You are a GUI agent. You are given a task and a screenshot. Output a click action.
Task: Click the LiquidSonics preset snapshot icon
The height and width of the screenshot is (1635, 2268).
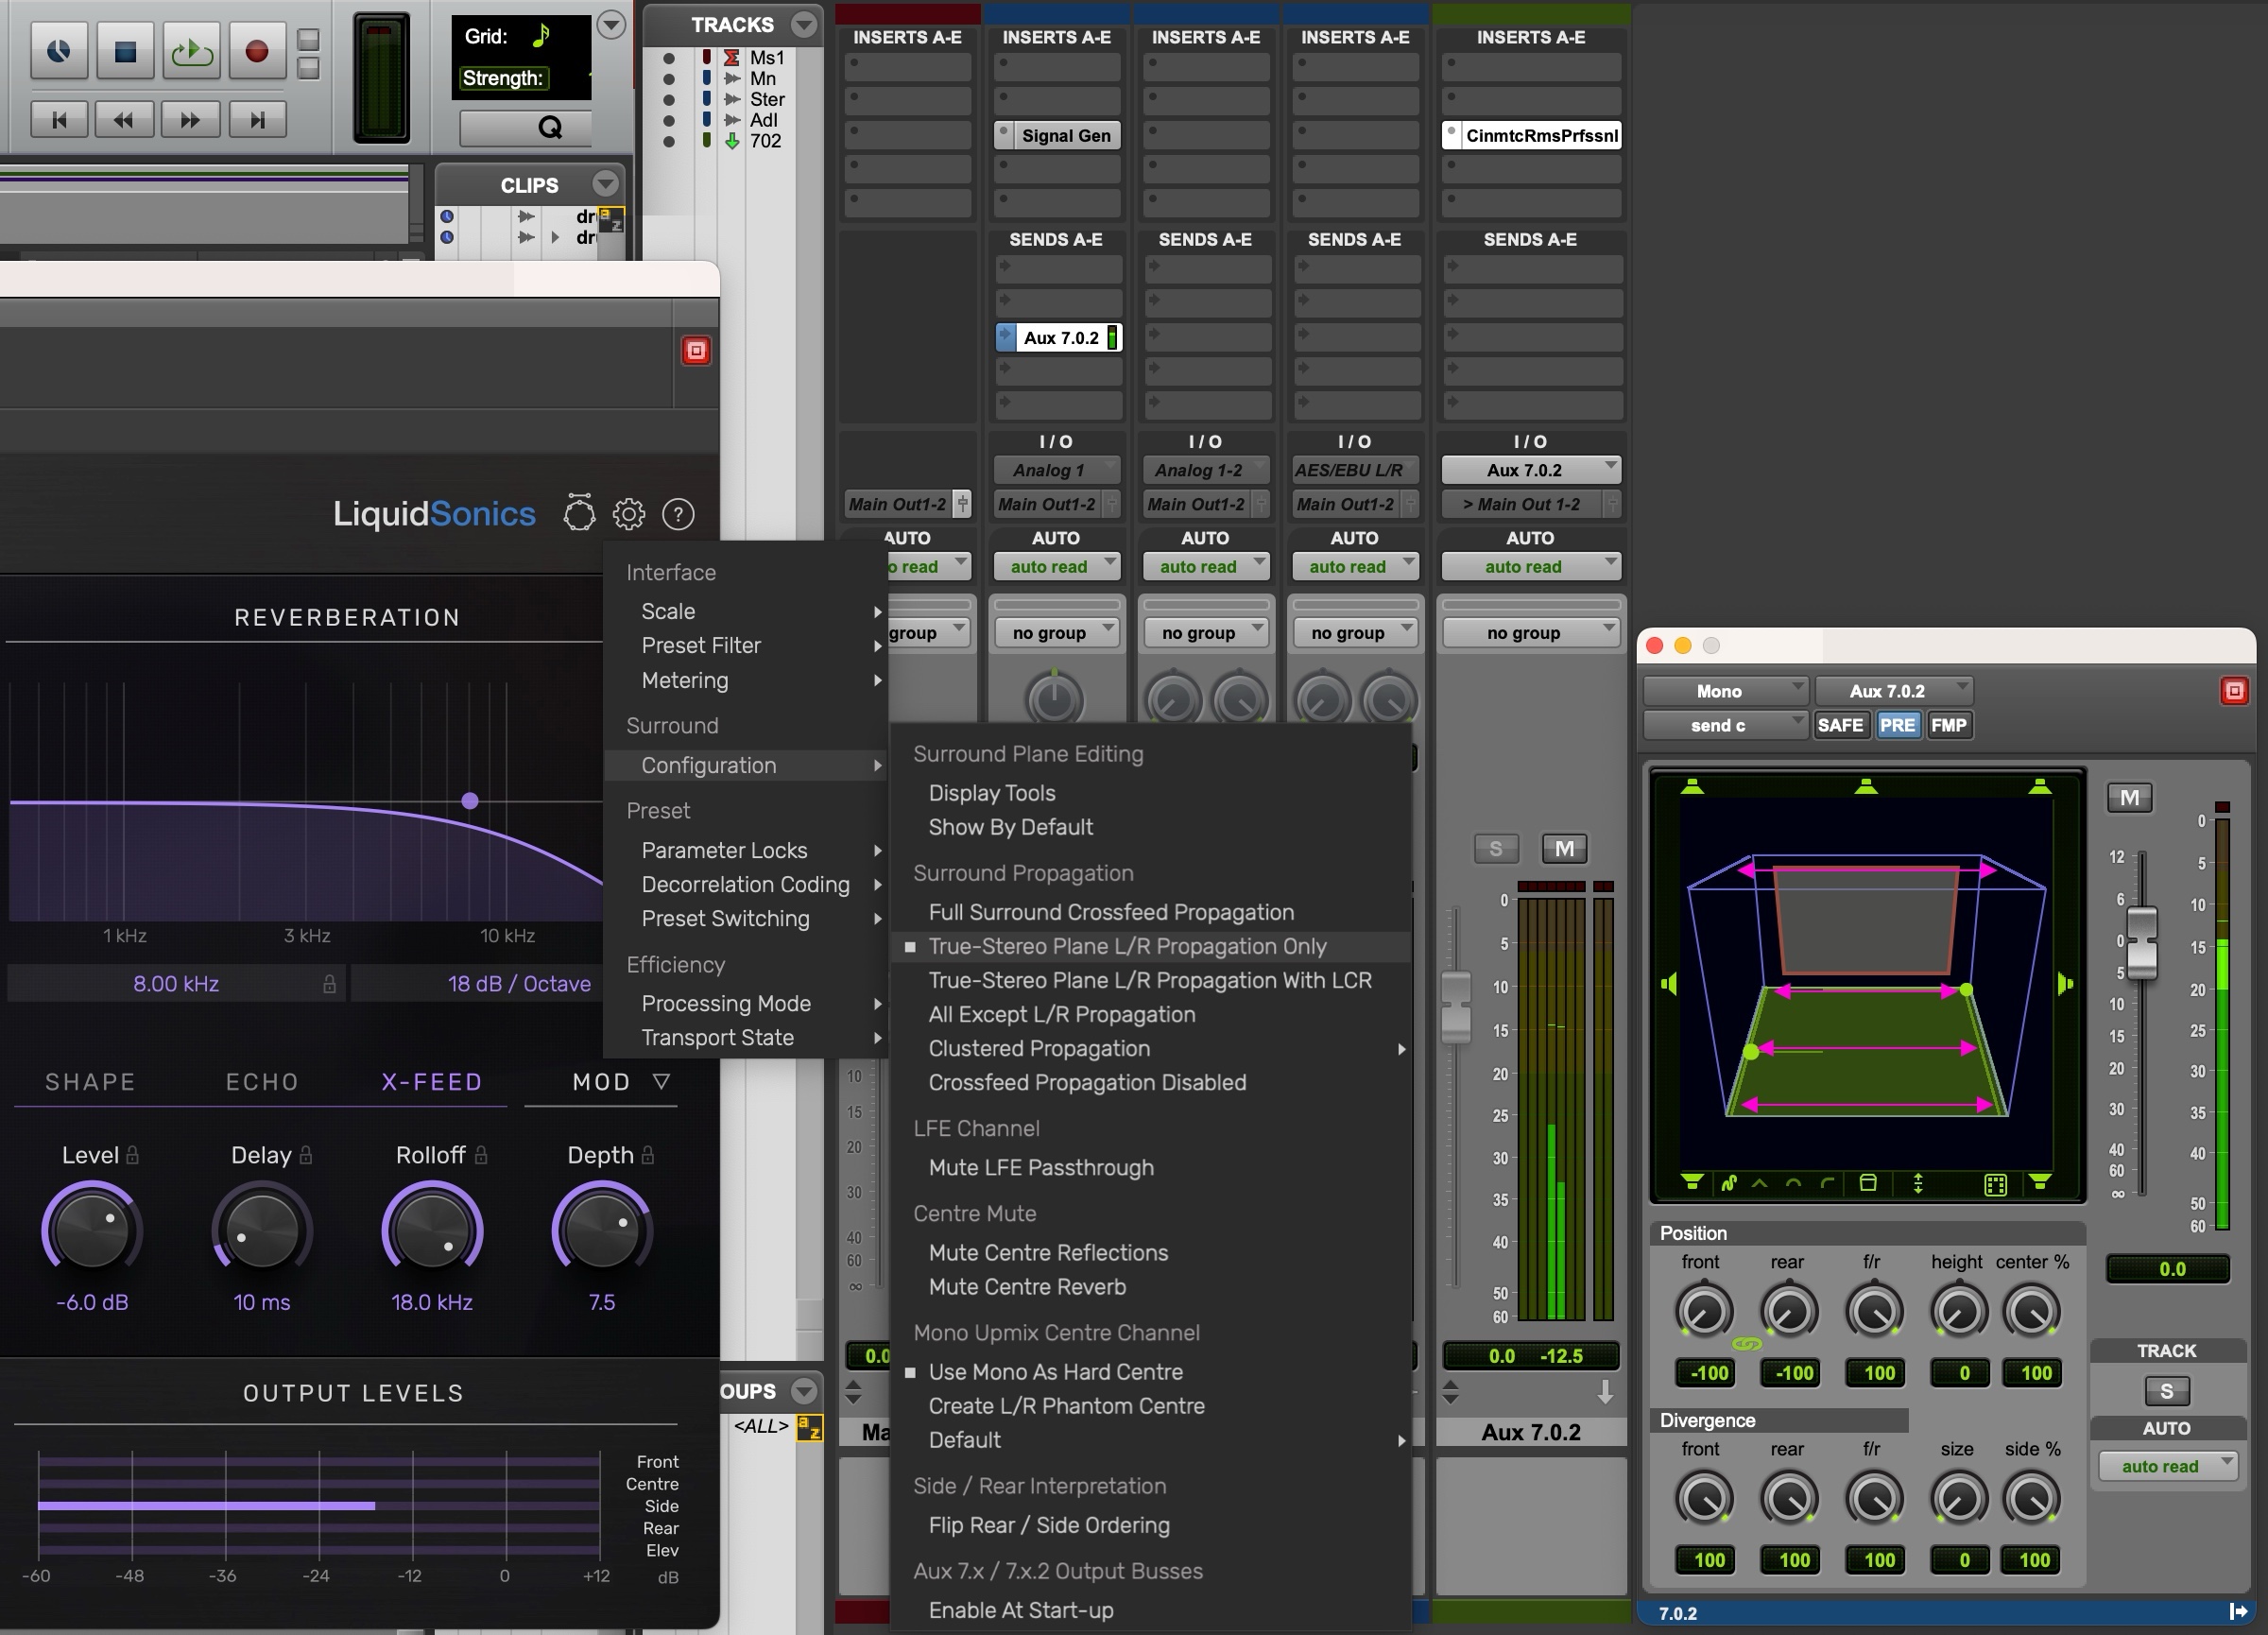(579, 513)
